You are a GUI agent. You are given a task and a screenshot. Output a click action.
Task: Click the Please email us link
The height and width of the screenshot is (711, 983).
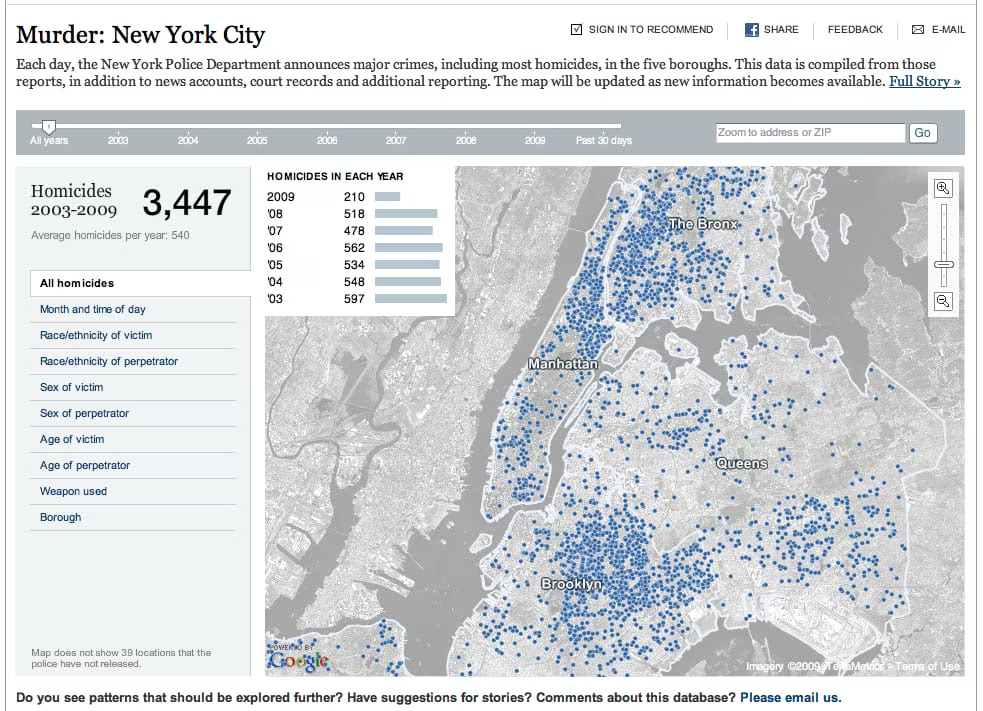click(791, 698)
